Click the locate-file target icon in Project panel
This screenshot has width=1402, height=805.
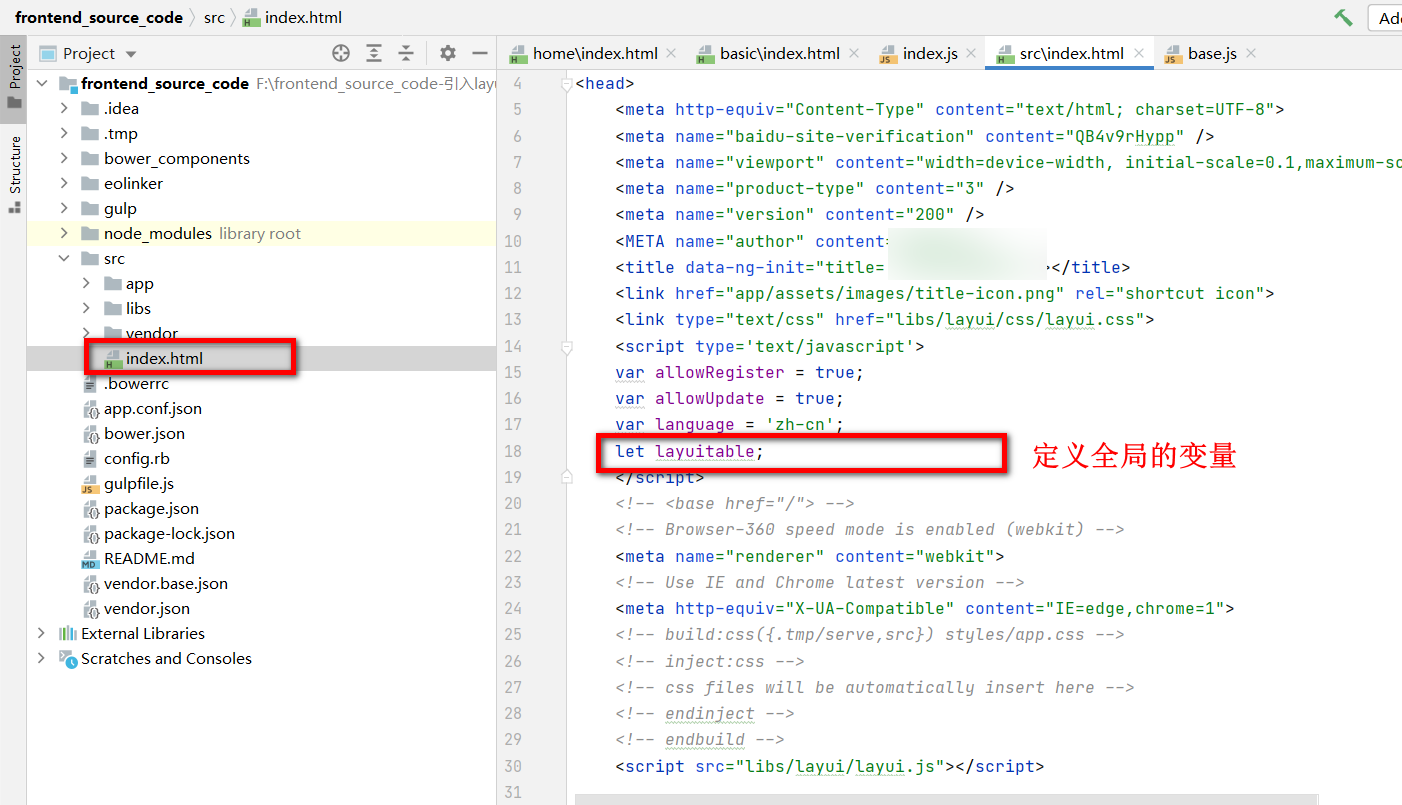tap(341, 53)
